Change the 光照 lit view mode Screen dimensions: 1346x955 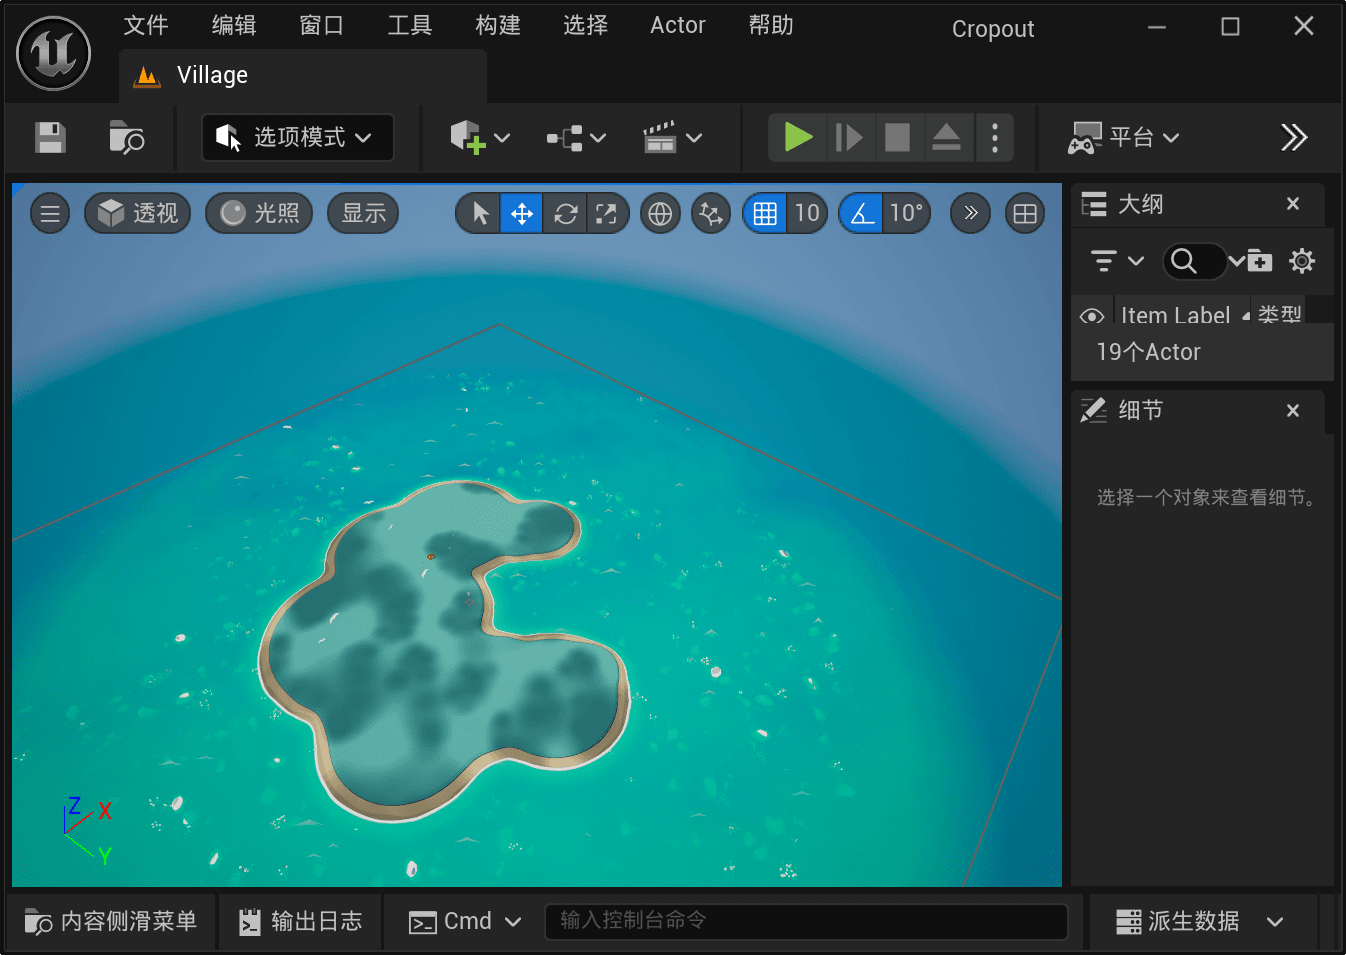pos(259,213)
